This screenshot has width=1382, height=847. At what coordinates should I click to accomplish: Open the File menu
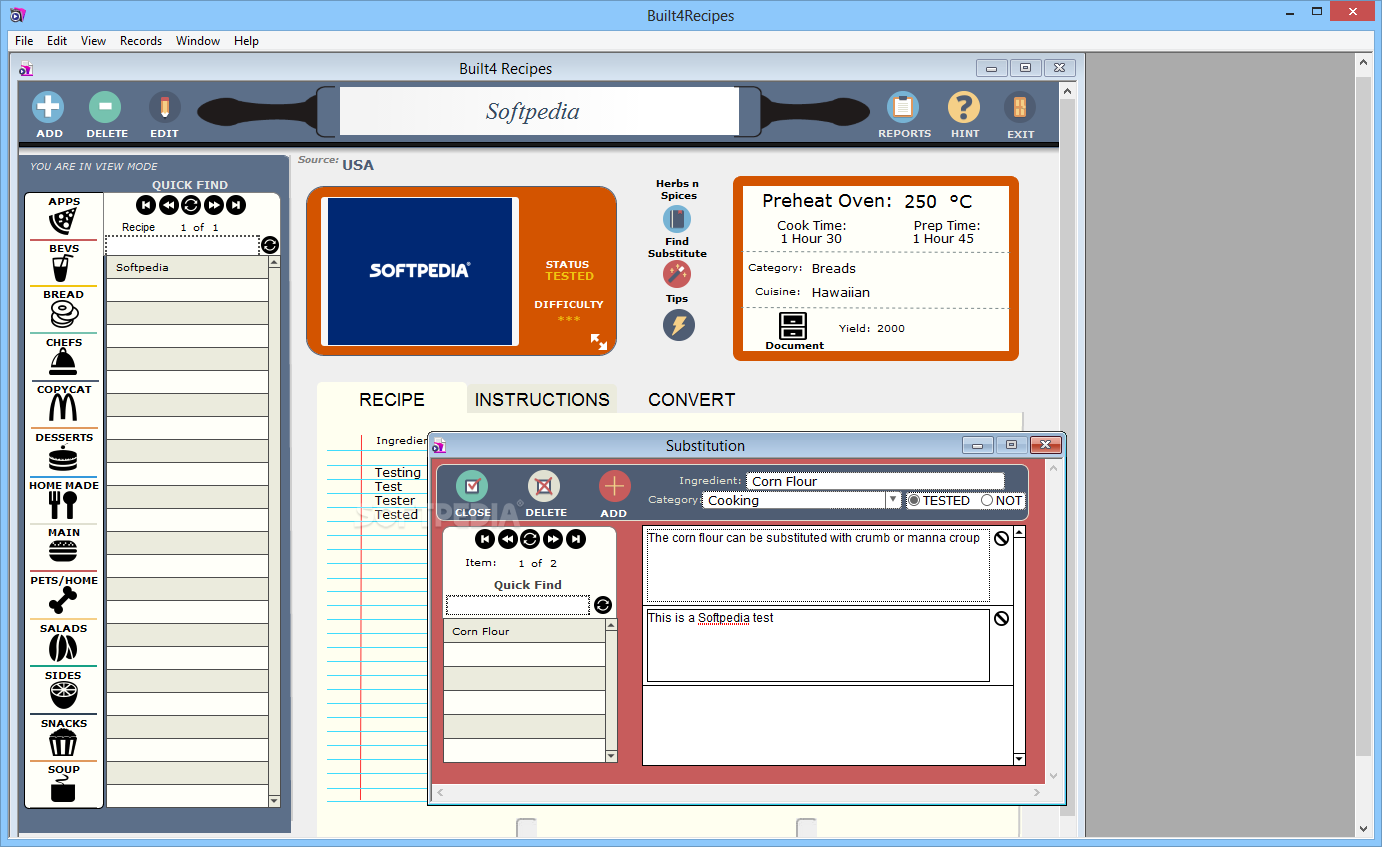[24, 41]
